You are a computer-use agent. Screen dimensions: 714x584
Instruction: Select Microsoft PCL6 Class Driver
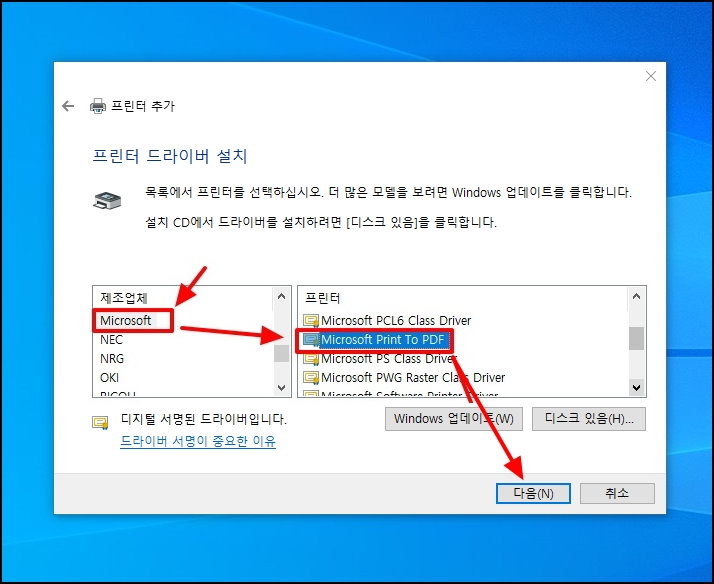(x=396, y=320)
